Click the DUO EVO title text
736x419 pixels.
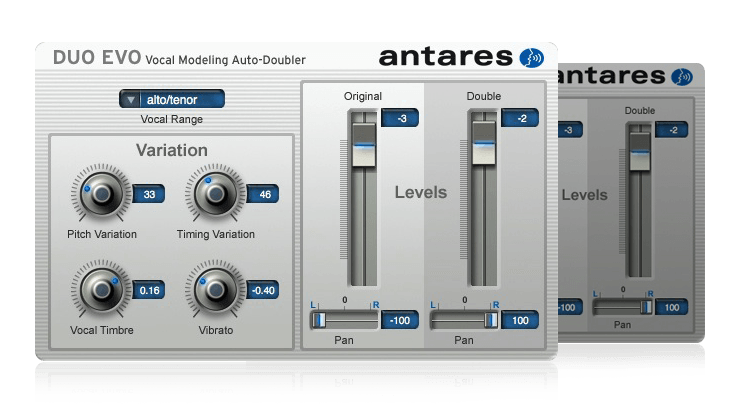point(97,58)
